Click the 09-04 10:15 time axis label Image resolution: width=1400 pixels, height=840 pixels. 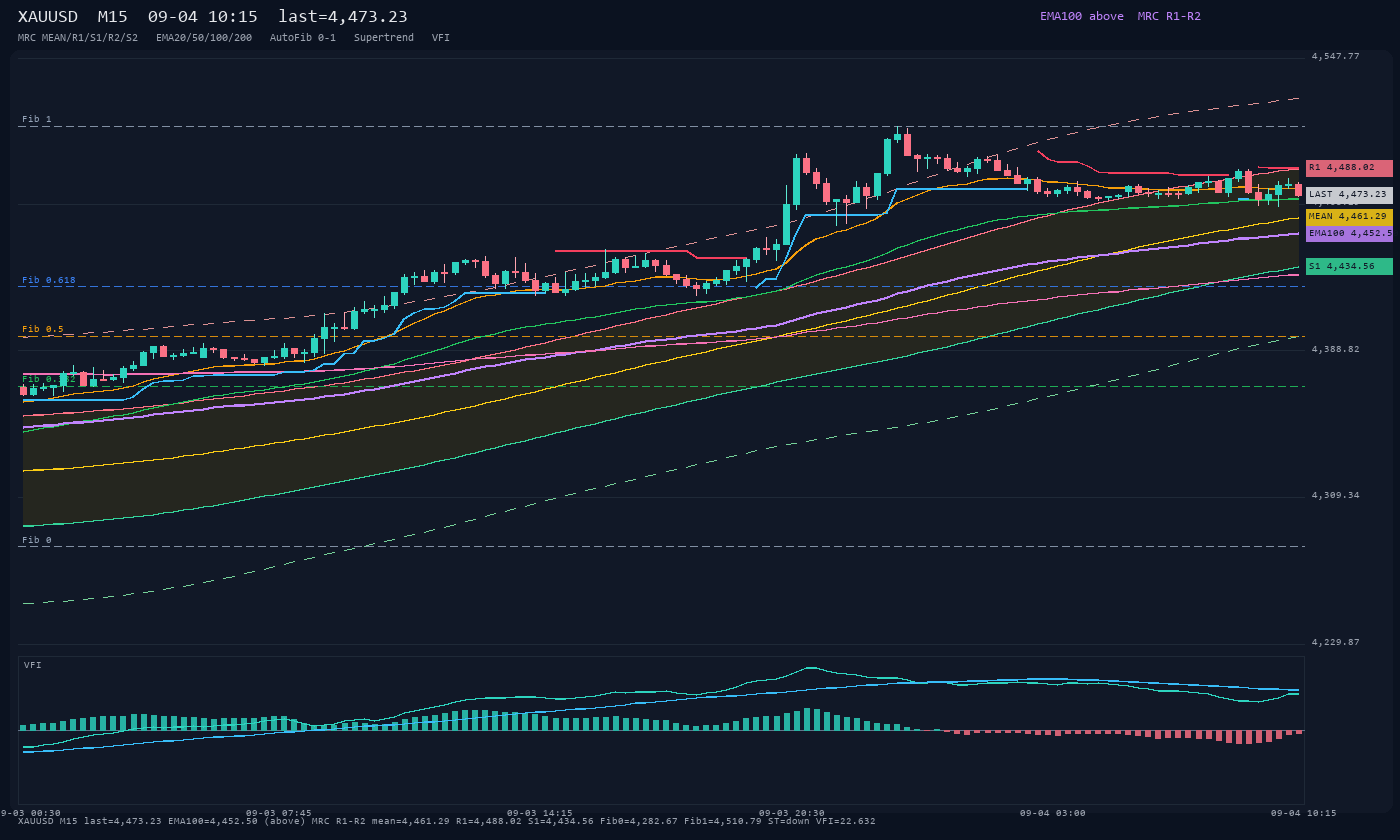[x=1304, y=813]
